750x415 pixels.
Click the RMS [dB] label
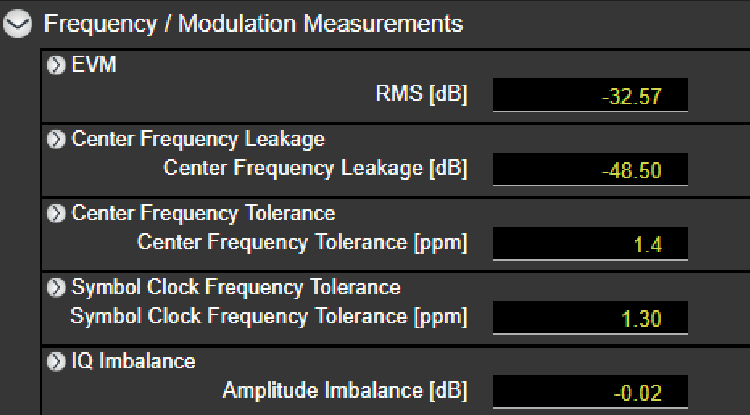(x=419, y=95)
